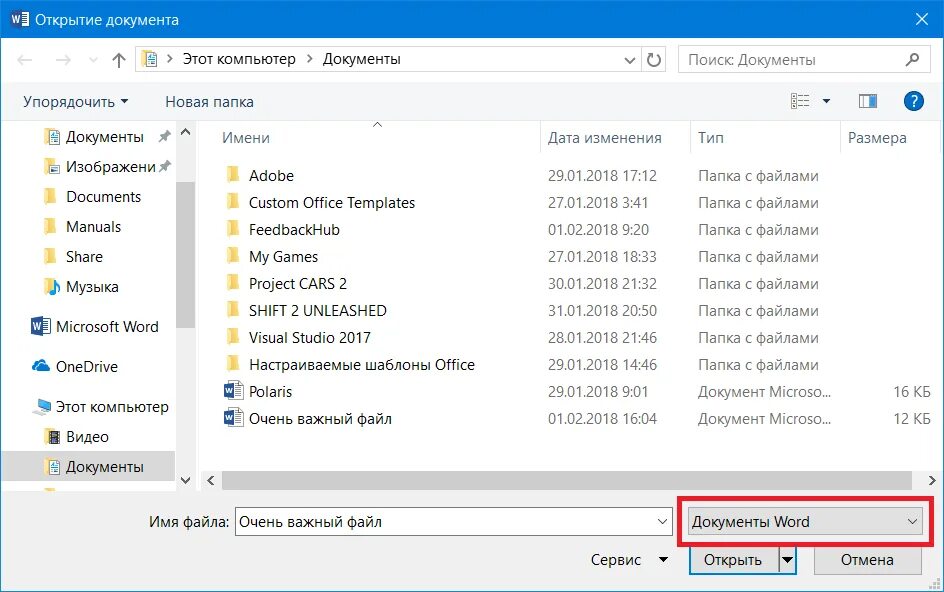Select Documents folder in sidebar
Screen dimensions: 944x592
[103, 196]
